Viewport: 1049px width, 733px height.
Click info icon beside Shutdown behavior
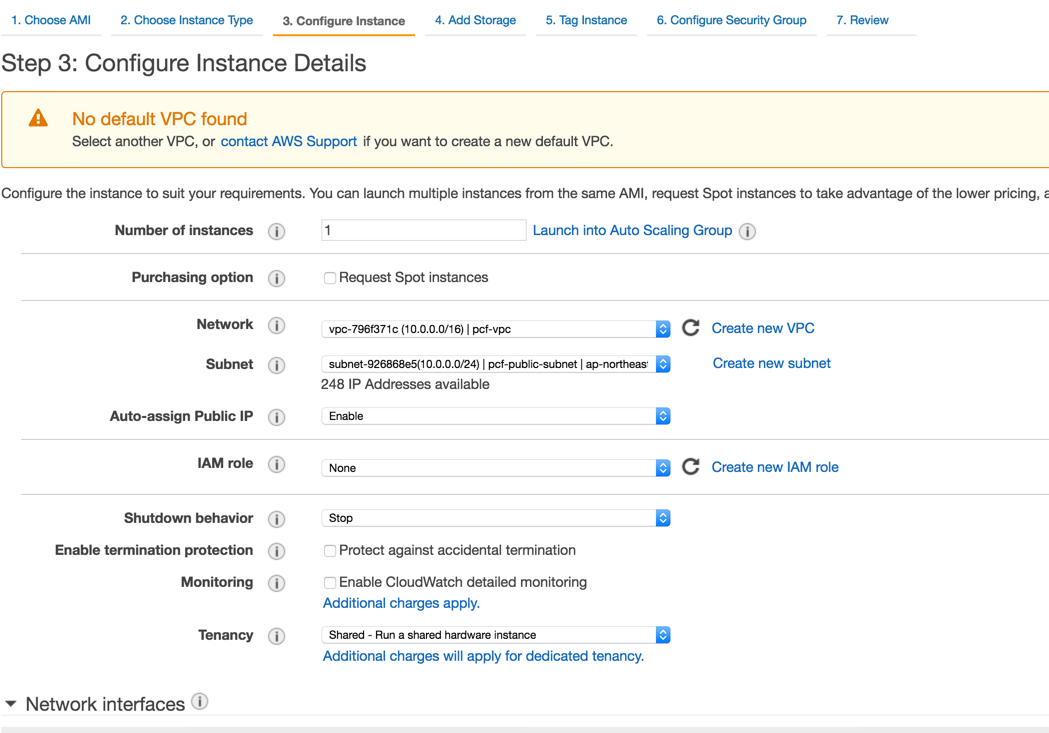[x=277, y=519]
